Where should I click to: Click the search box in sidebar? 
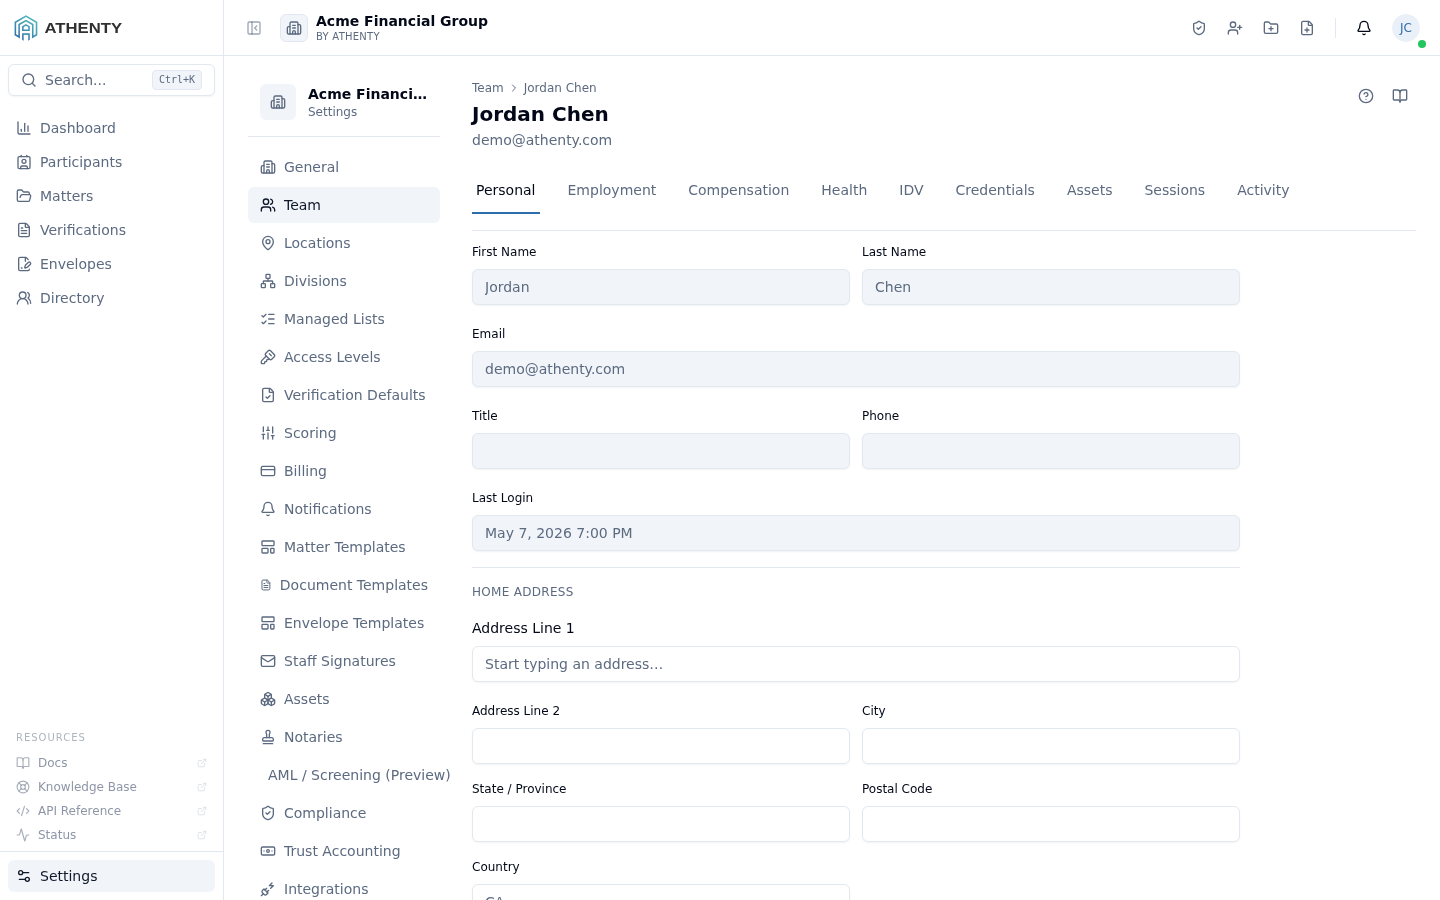(111, 80)
